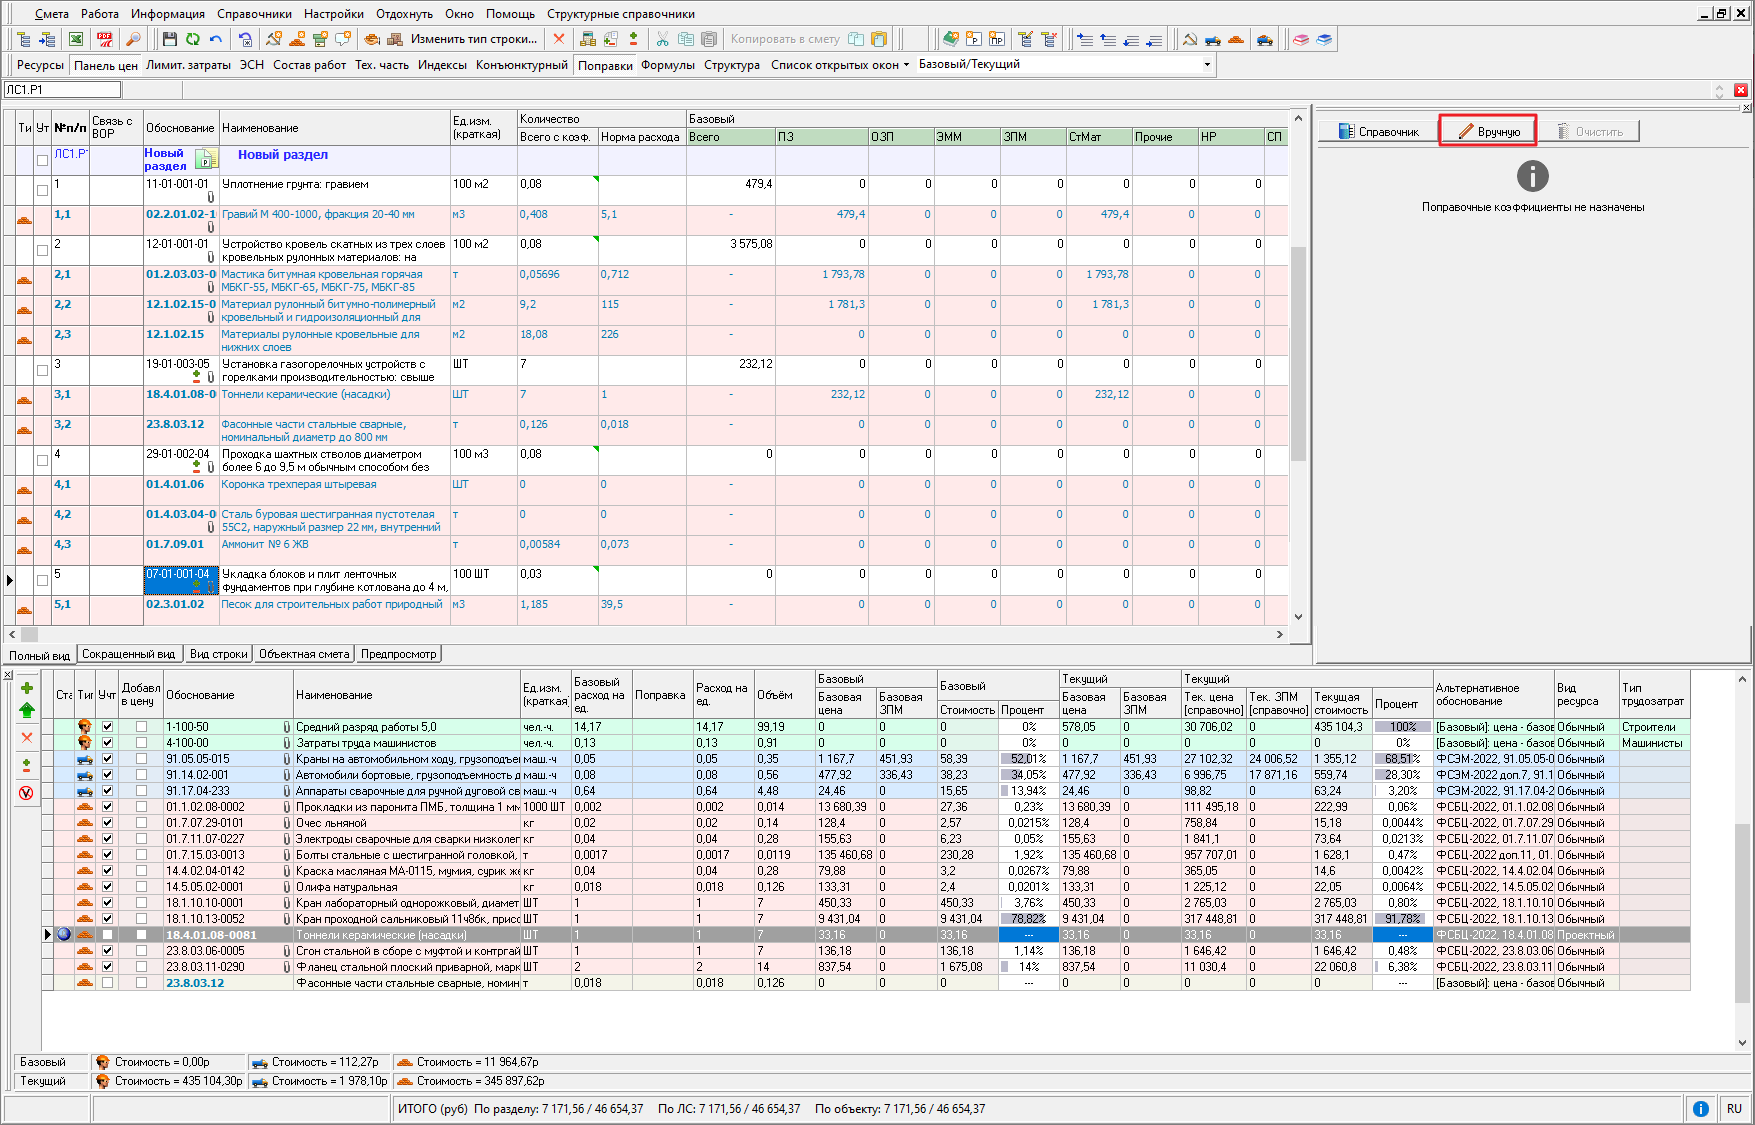Click the 'Вручную' button
The width and height of the screenshot is (1755, 1125).
pyautogui.click(x=1488, y=131)
